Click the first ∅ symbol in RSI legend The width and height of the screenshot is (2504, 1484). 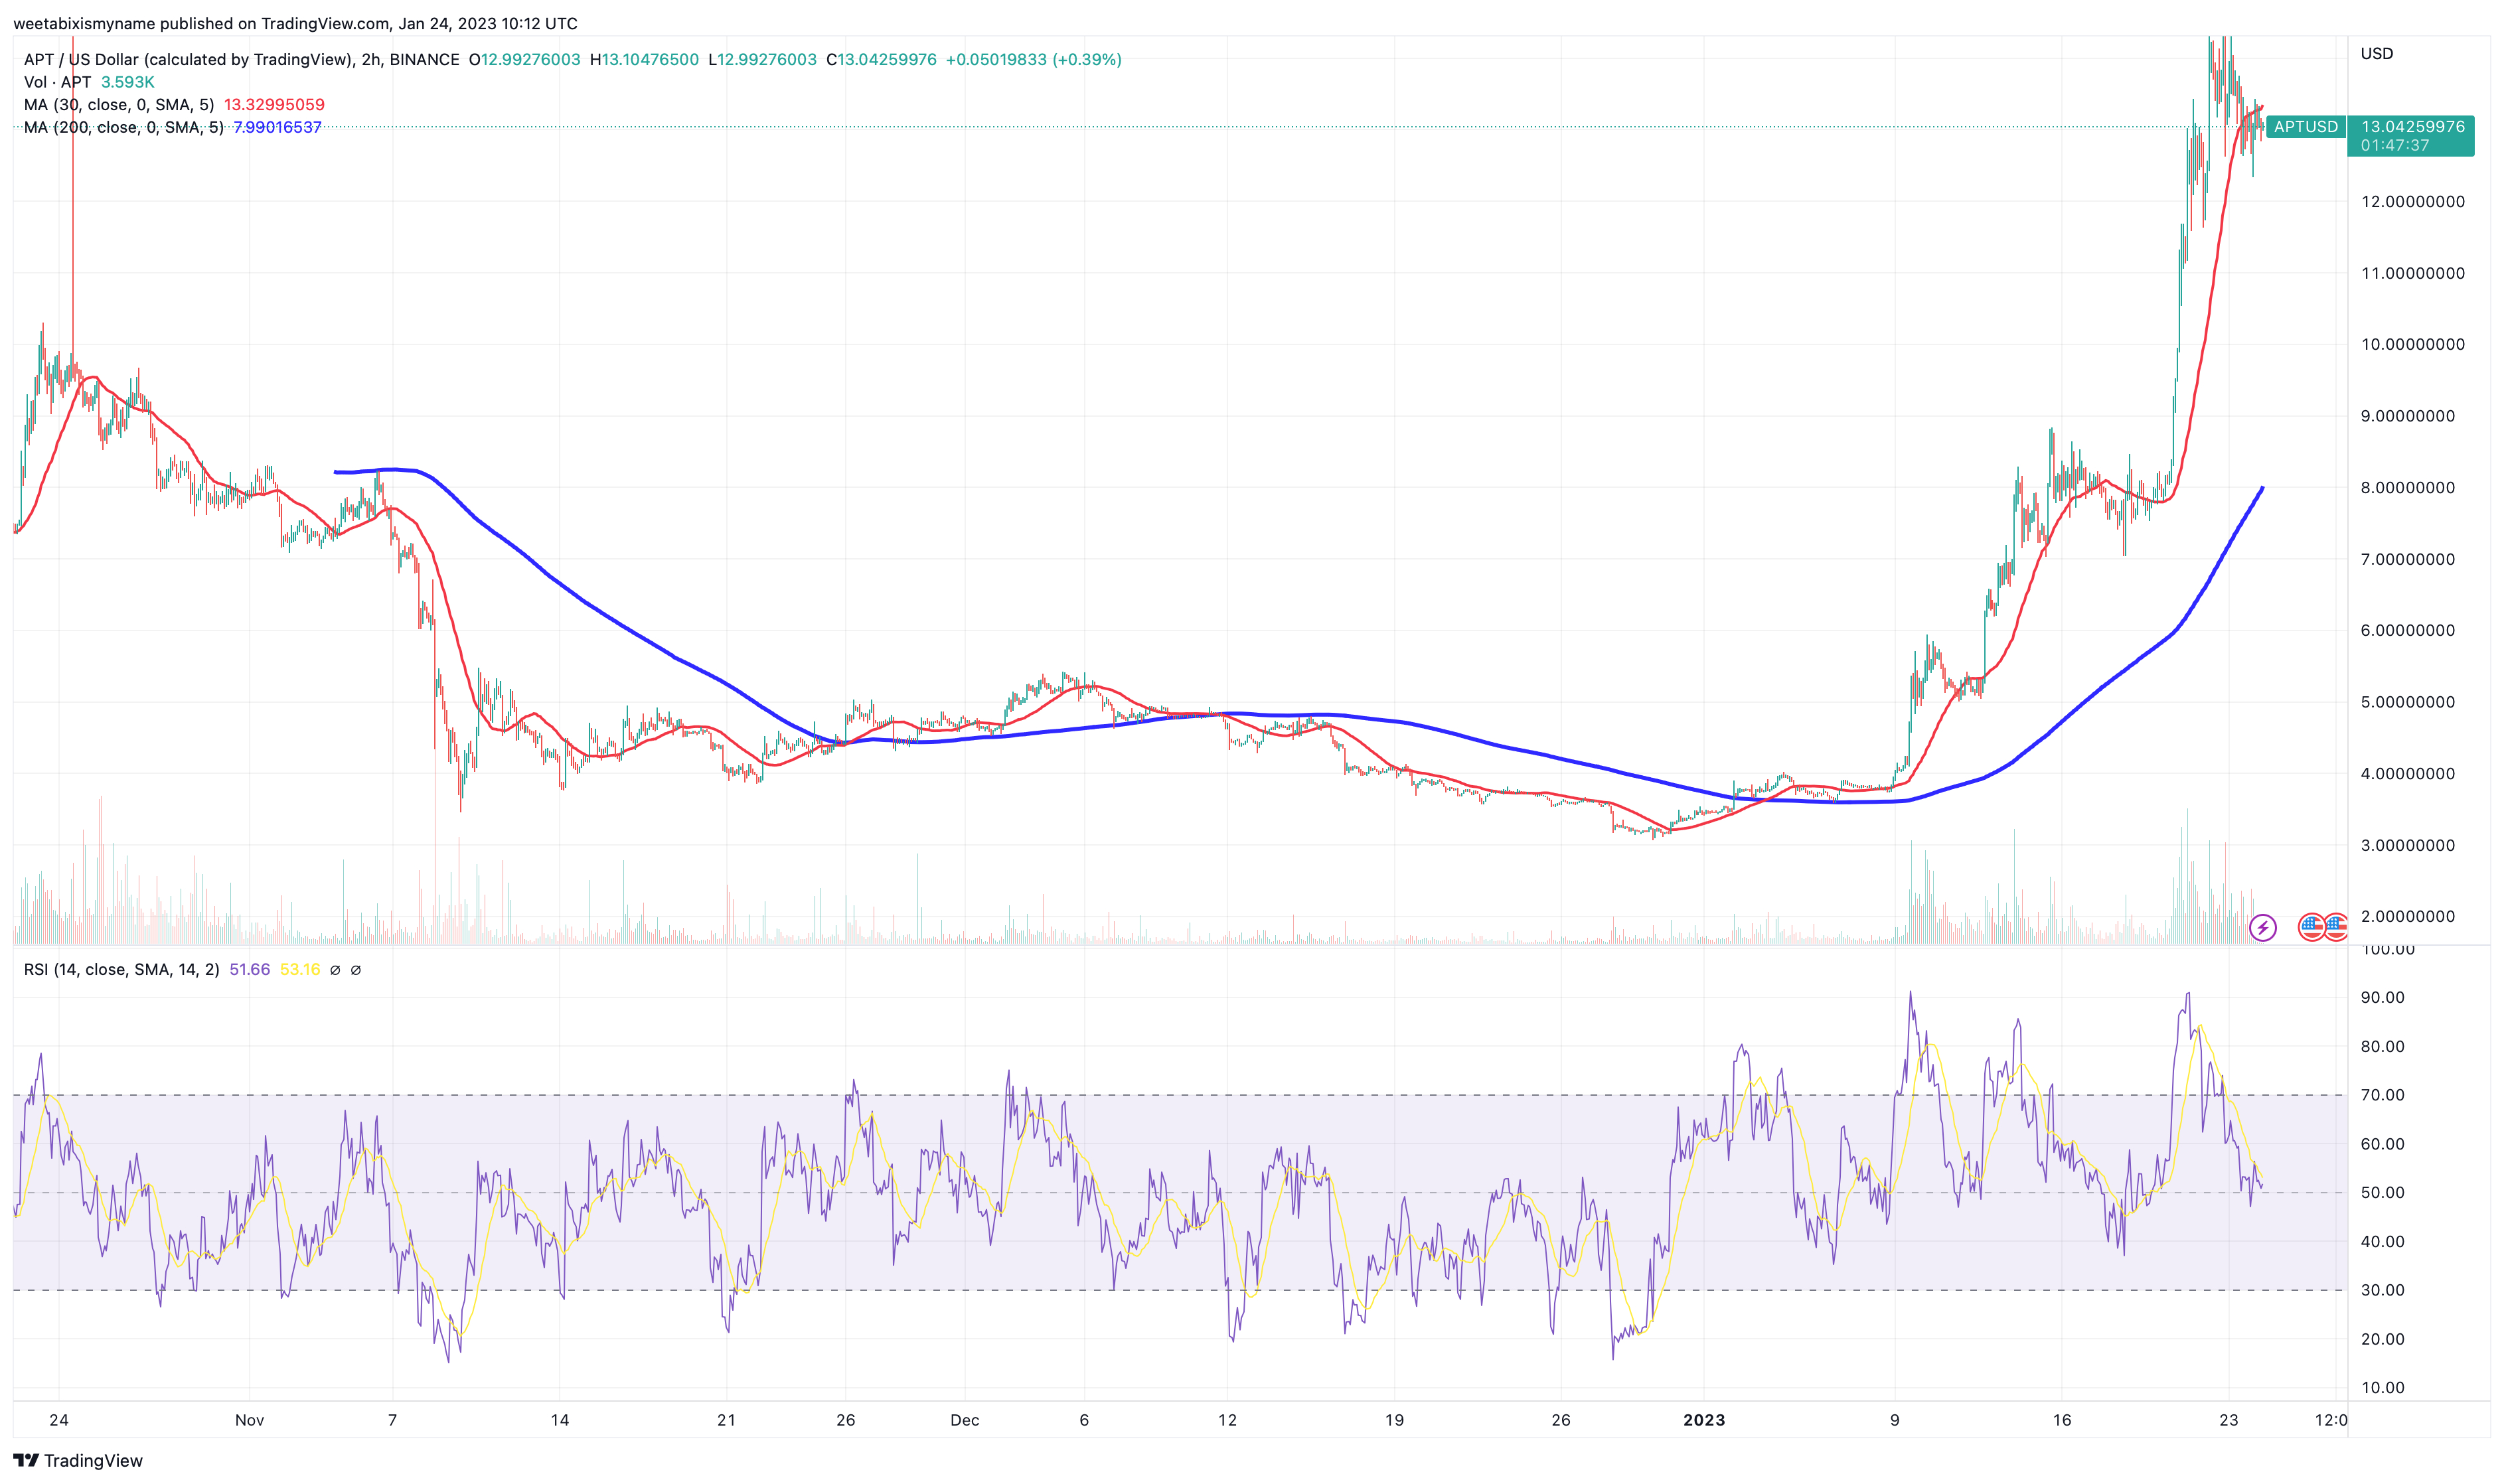[335, 970]
